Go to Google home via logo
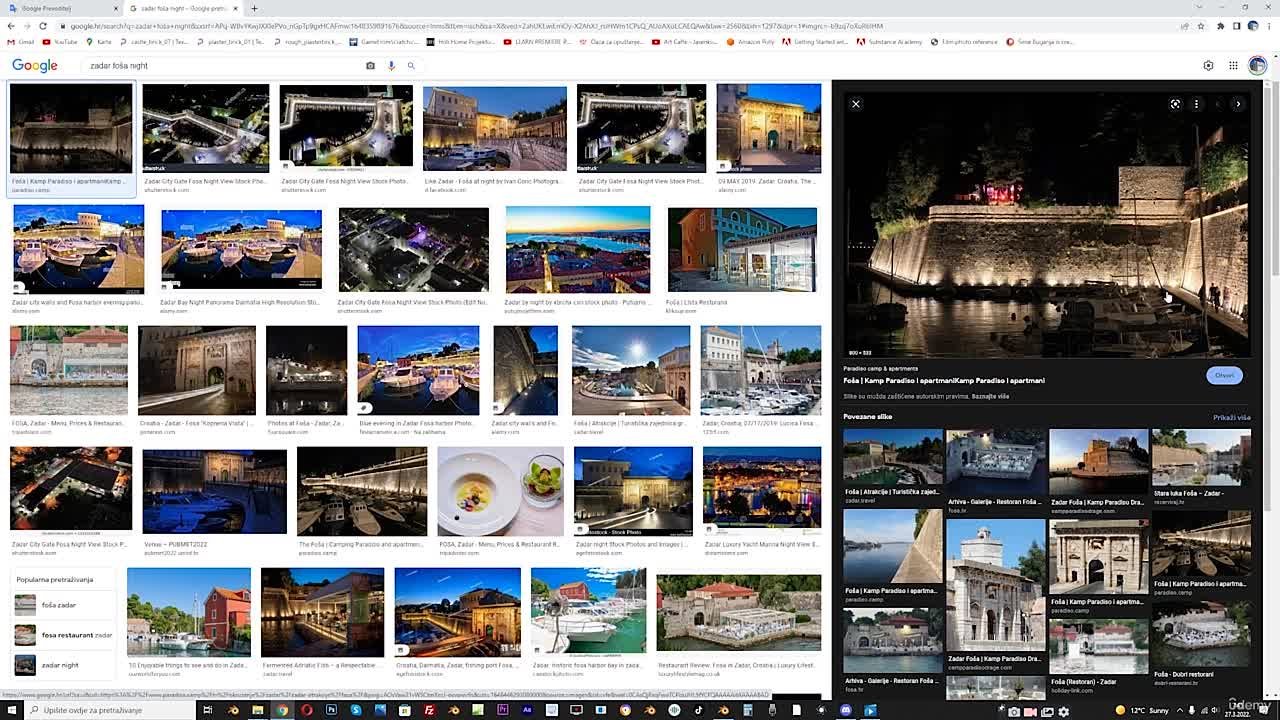 (35, 66)
